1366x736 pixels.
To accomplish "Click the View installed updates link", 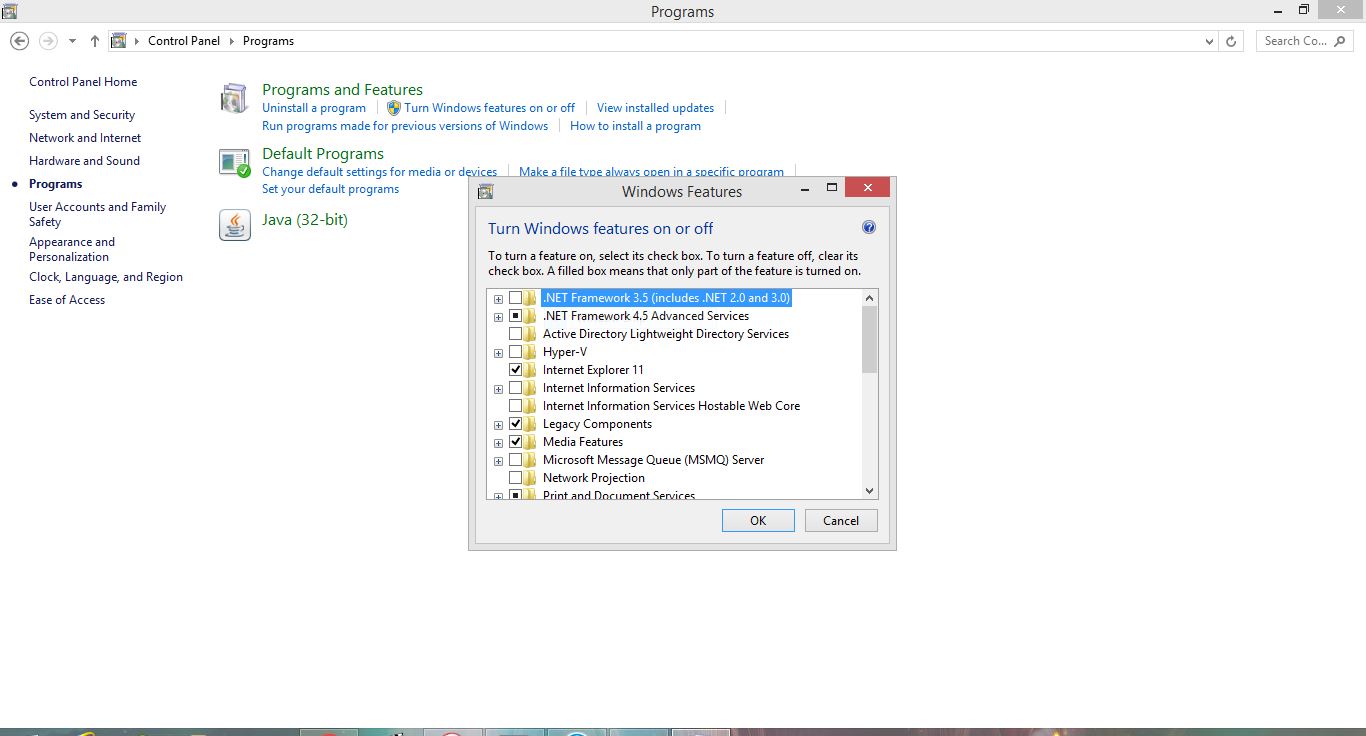I will click(655, 108).
